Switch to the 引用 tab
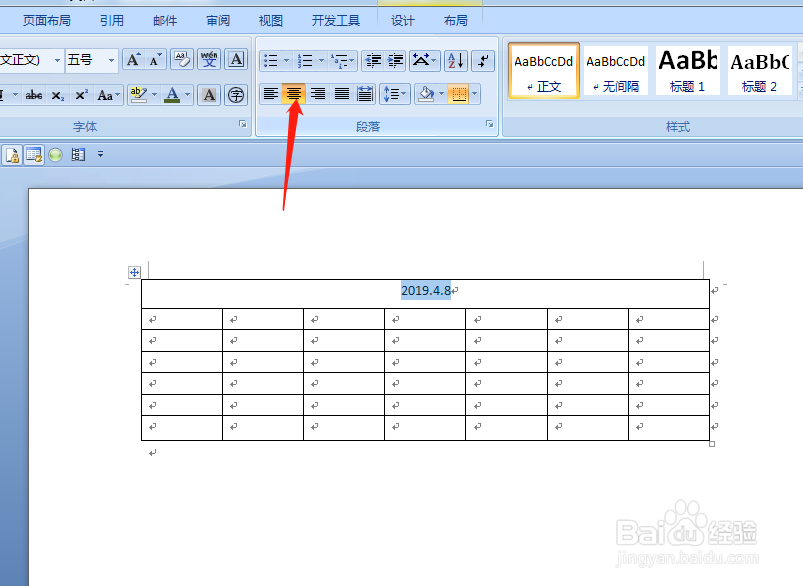 click(112, 20)
